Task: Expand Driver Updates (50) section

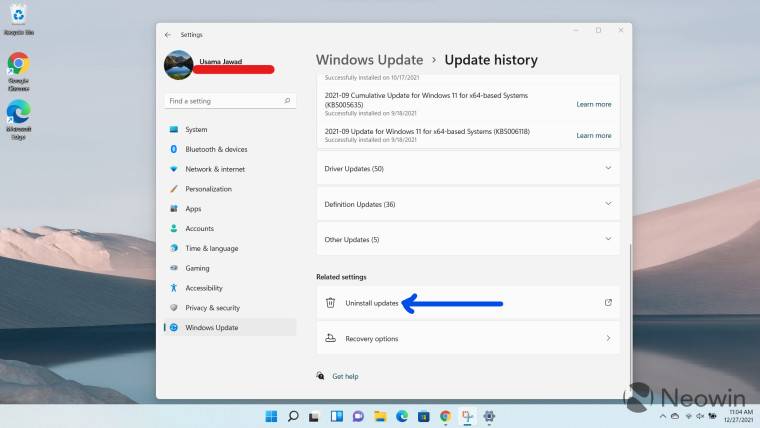Action: click(x=608, y=168)
